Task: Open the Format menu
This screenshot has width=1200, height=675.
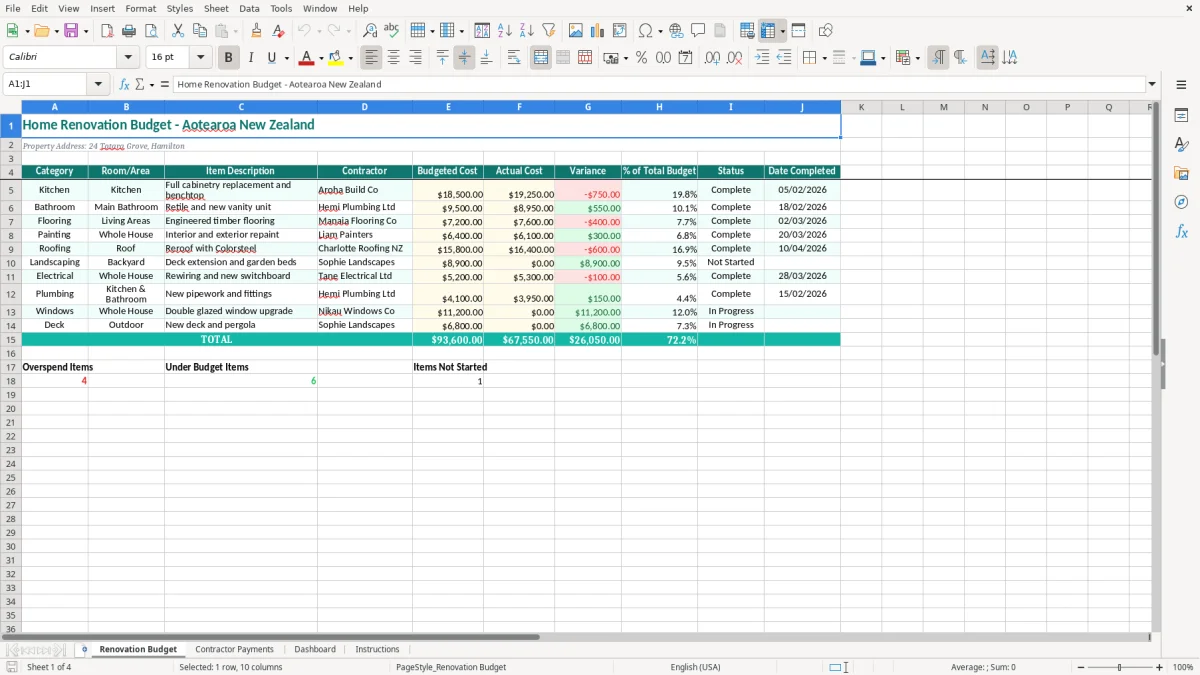Action: [140, 8]
